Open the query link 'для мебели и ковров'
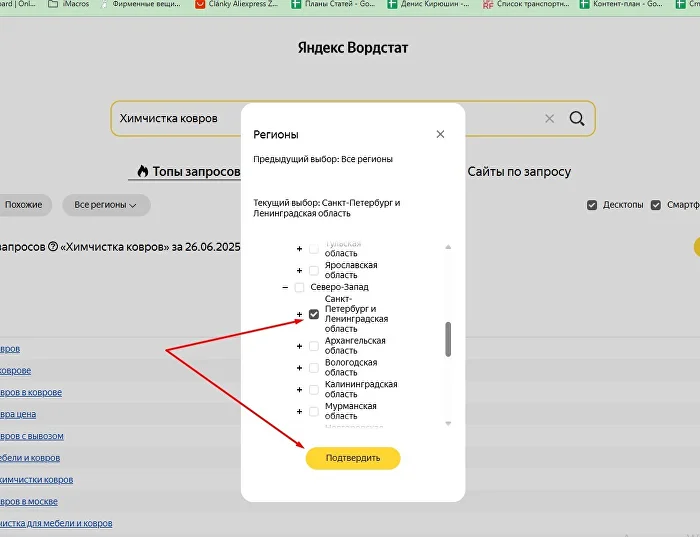Screen dimensions: 700x537 [x=56, y=523]
